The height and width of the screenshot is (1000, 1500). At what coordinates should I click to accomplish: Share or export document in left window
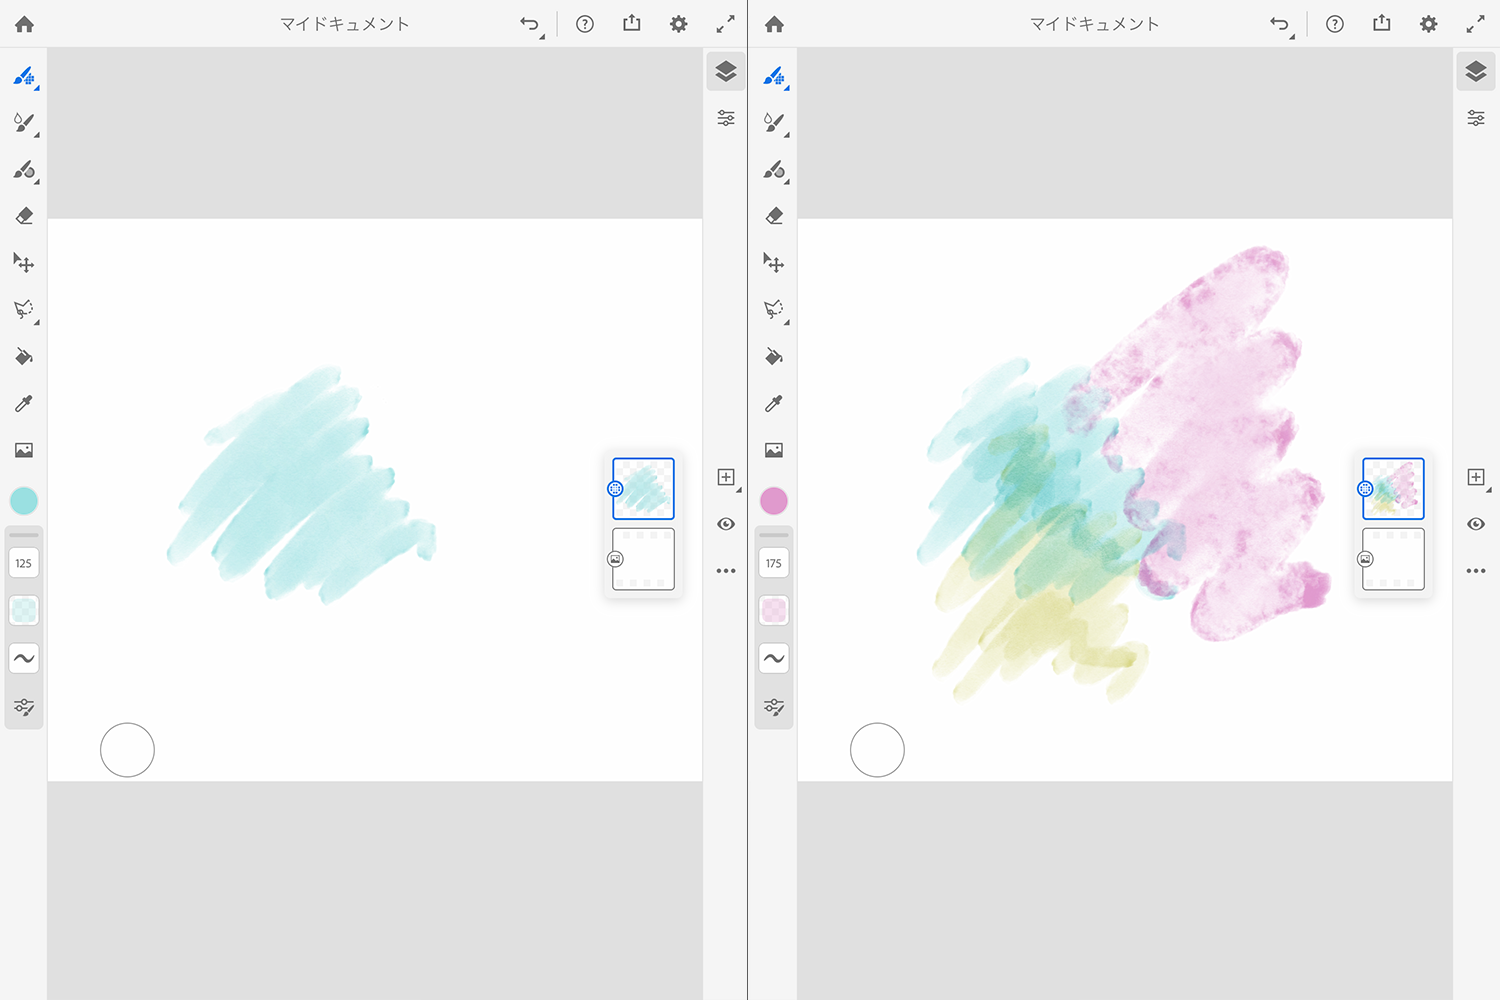pyautogui.click(x=632, y=23)
